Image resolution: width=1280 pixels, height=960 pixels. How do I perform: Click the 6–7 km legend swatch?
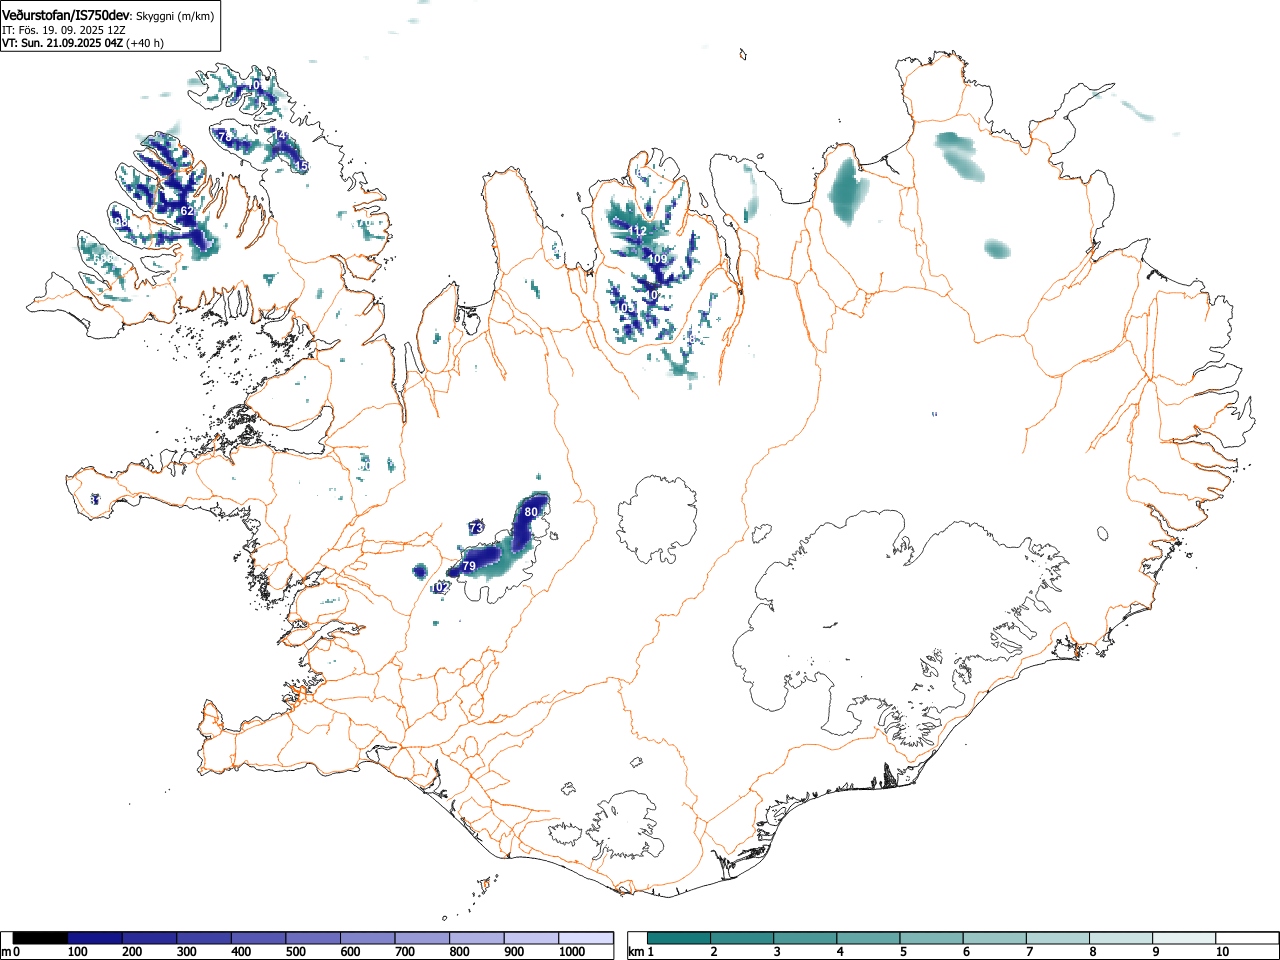[995, 938]
